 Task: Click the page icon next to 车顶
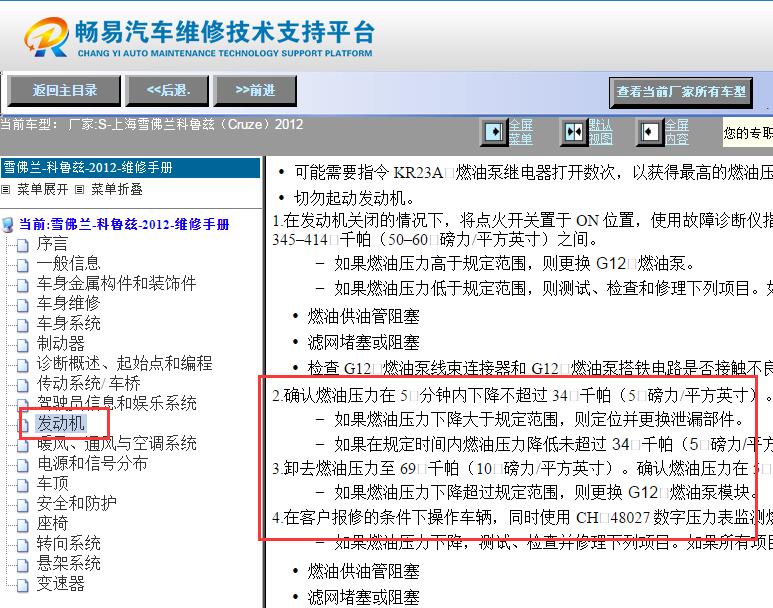point(23,485)
